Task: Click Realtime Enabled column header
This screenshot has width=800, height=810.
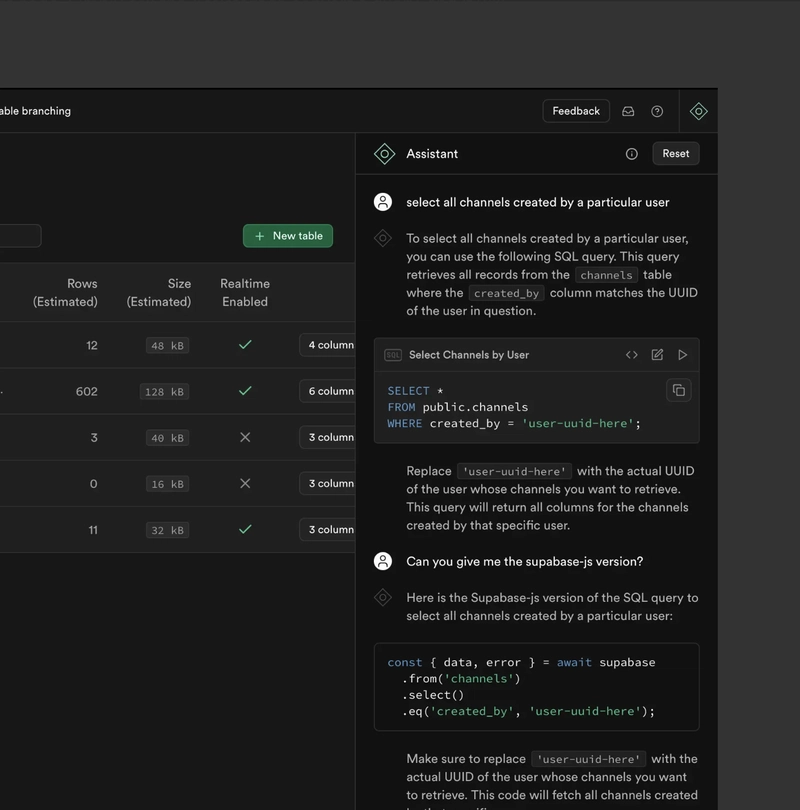Action: point(245,292)
